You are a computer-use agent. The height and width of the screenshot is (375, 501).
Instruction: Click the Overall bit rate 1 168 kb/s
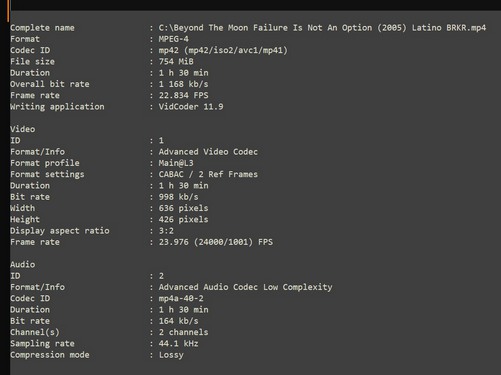tap(183, 84)
